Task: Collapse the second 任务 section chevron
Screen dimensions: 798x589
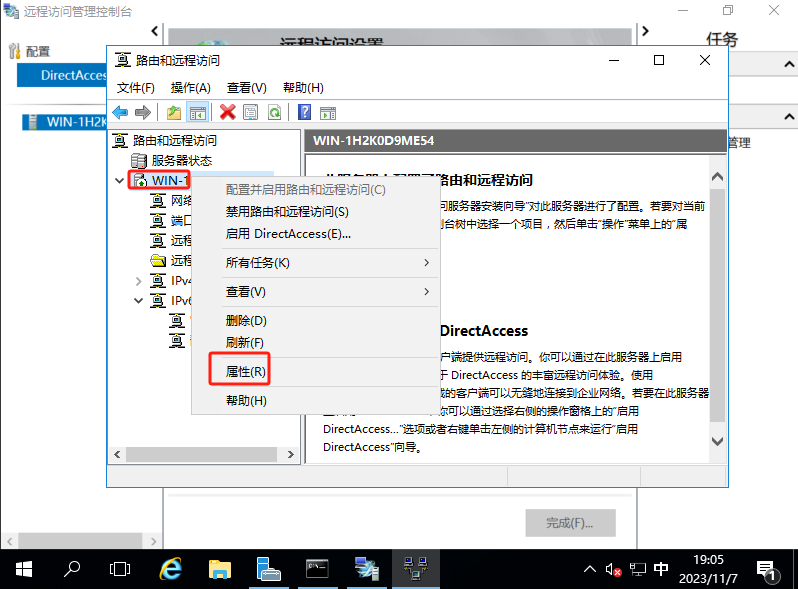Action: pos(789,117)
